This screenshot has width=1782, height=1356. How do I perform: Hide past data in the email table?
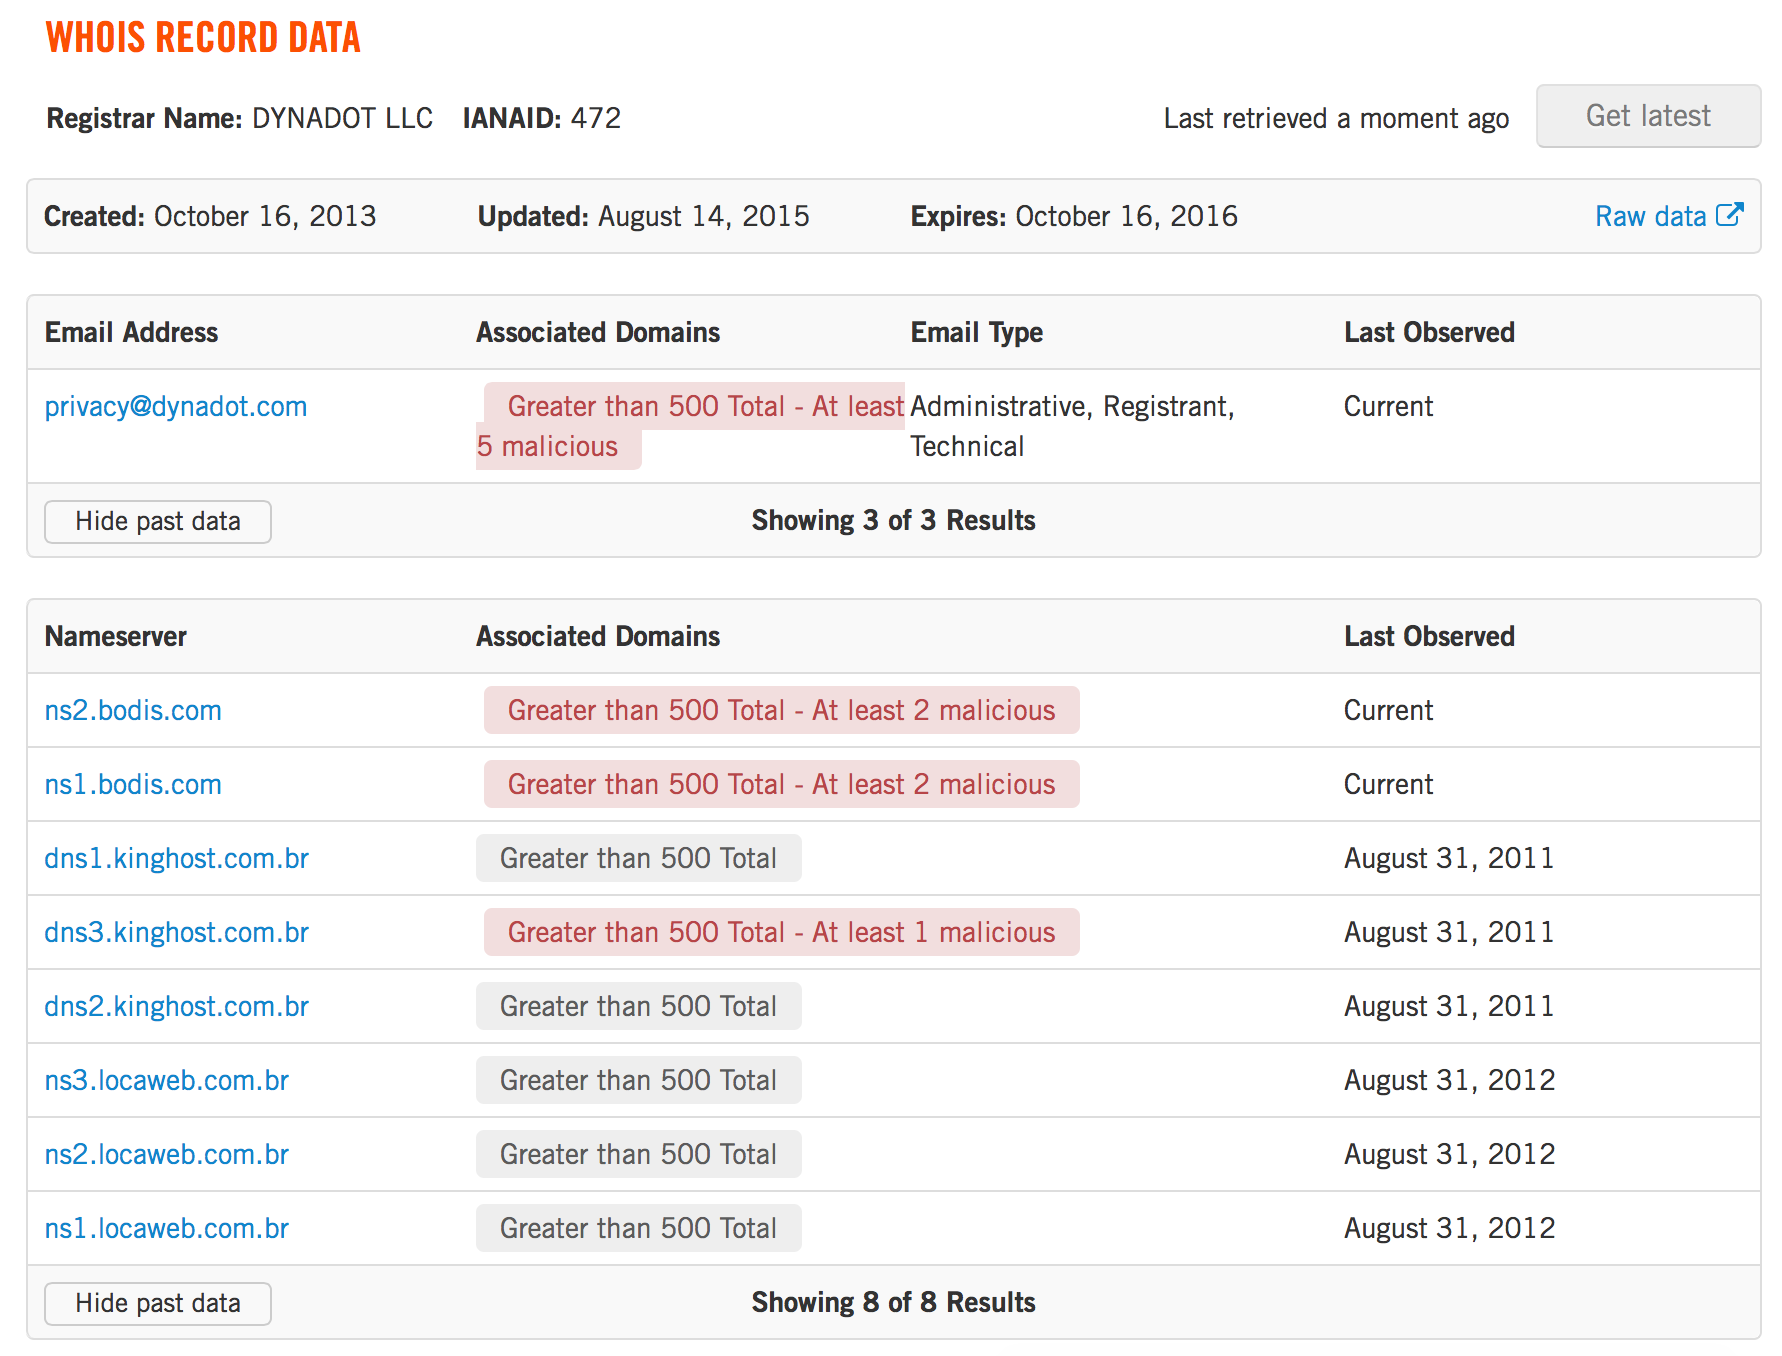[x=158, y=522]
